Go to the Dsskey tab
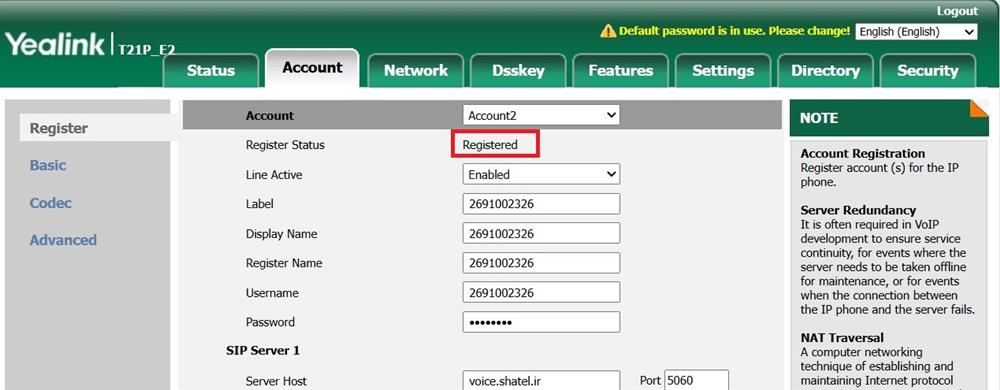Image resolution: width=1000 pixels, height=390 pixels. 518,71
